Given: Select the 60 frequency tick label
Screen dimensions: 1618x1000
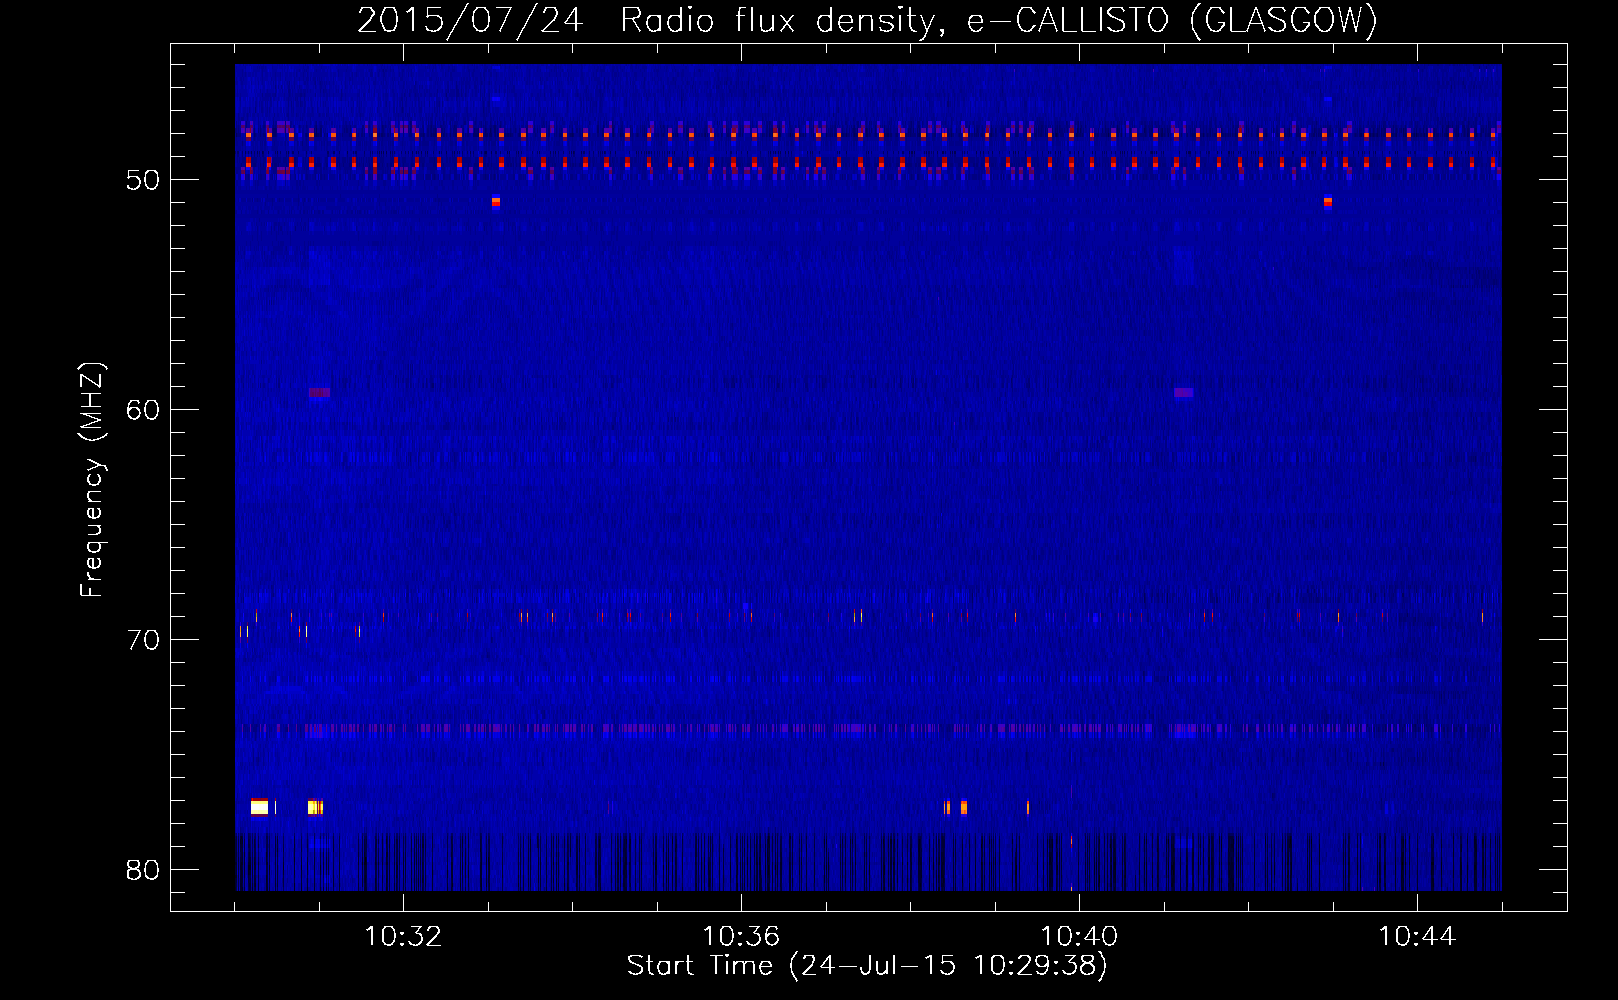Looking at the screenshot, I should pos(143,410).
